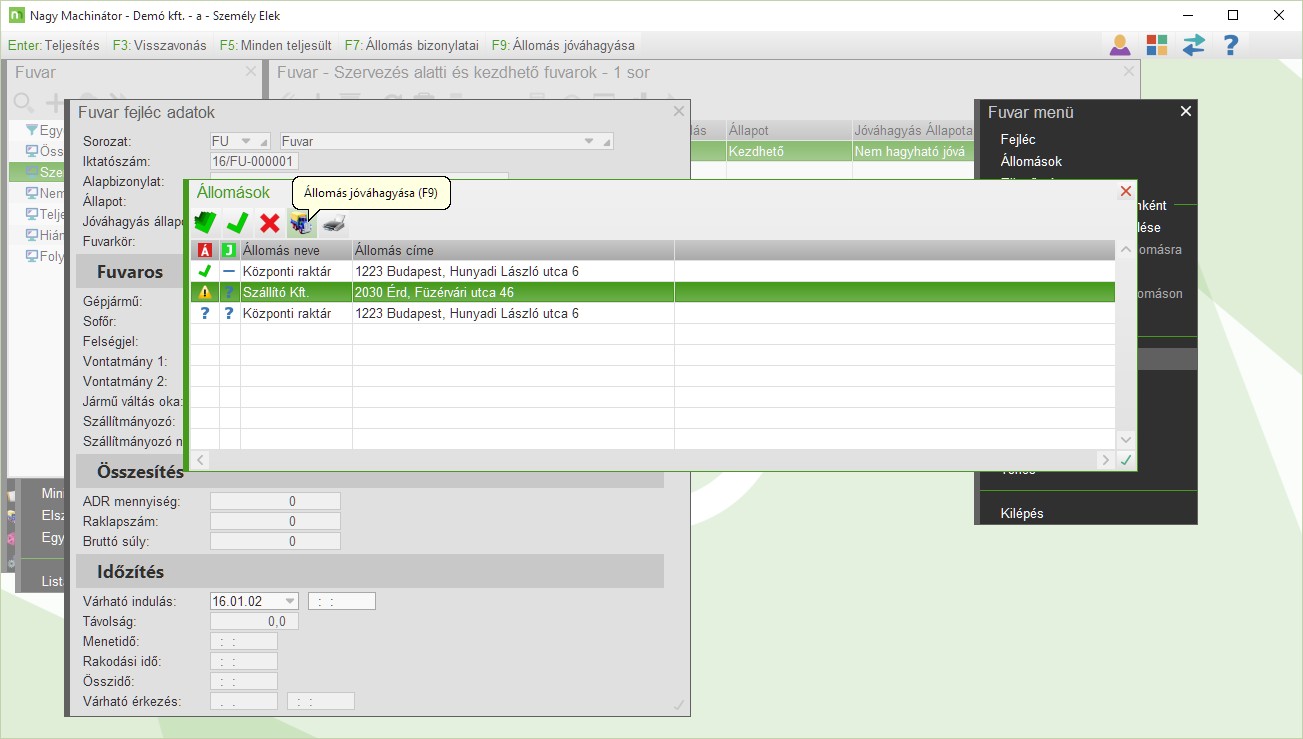Select Kilépés in Fuvar menü
Image resolution: width=1303 pixels, height=739 pixels.
pos(1022,513)
